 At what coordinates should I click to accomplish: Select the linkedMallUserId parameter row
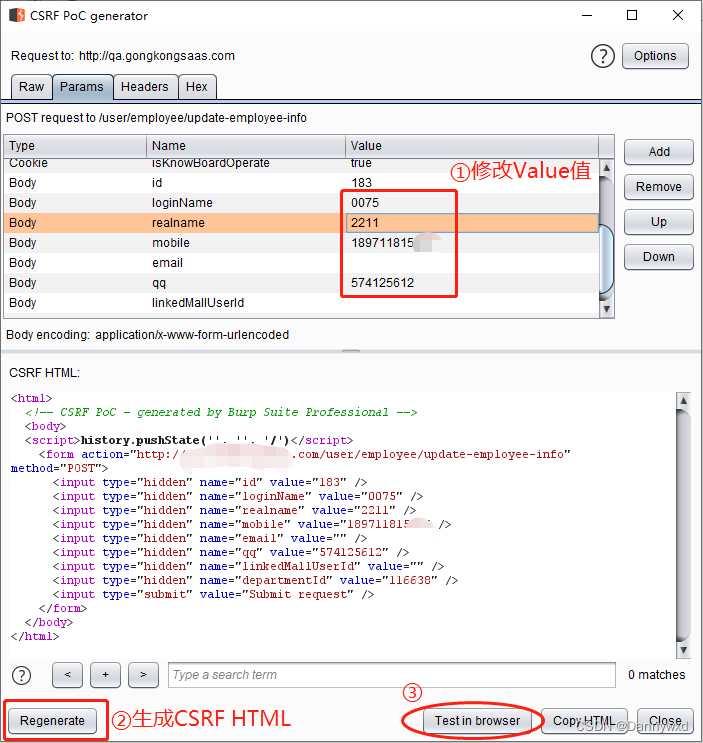pyautogui.click(x=301, y=303)
